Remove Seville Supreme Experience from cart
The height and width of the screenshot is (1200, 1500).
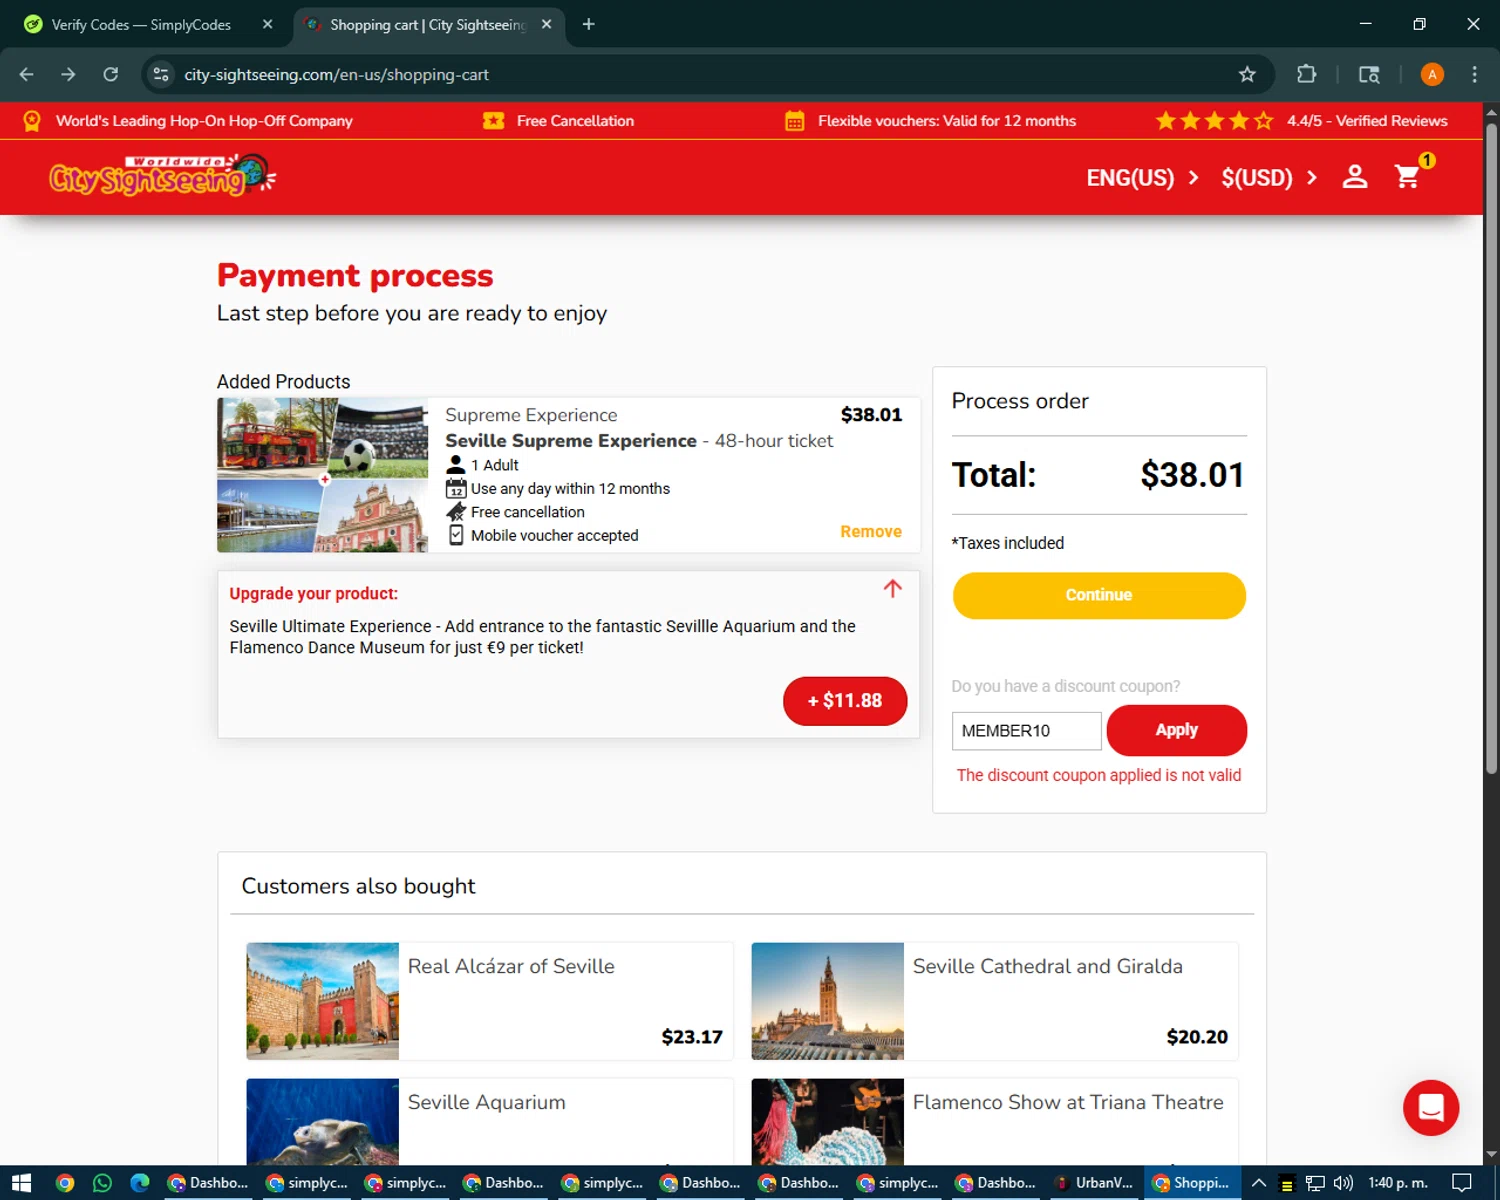[x=871, y=532]
